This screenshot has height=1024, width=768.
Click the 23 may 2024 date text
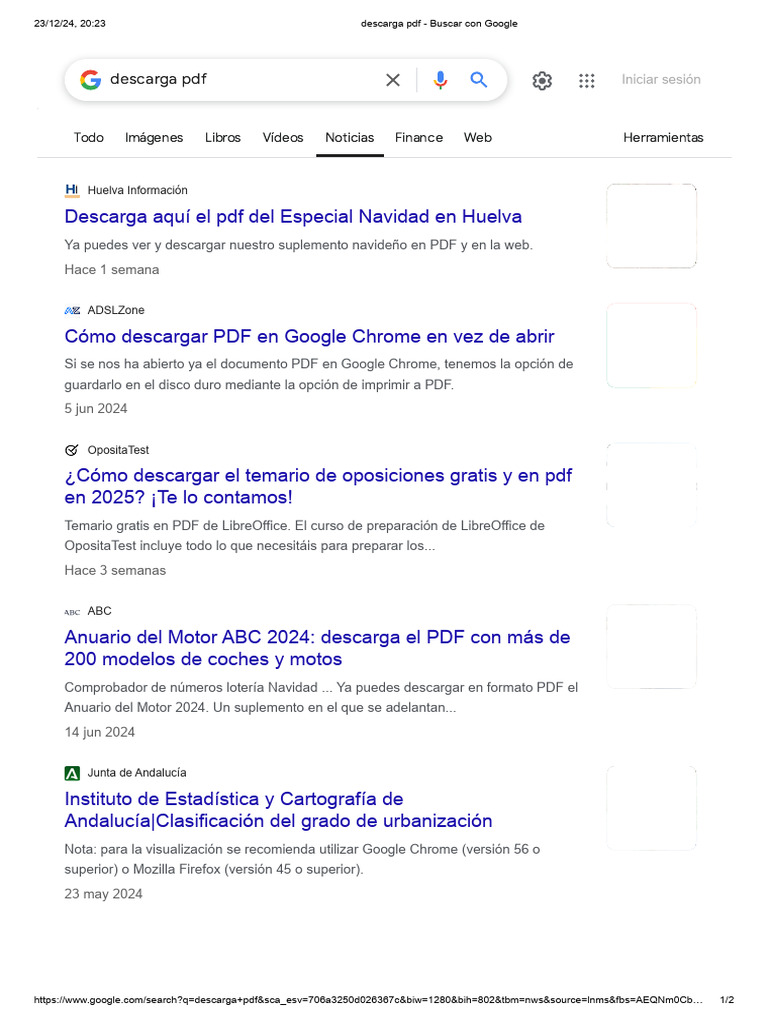click(103, 894)
